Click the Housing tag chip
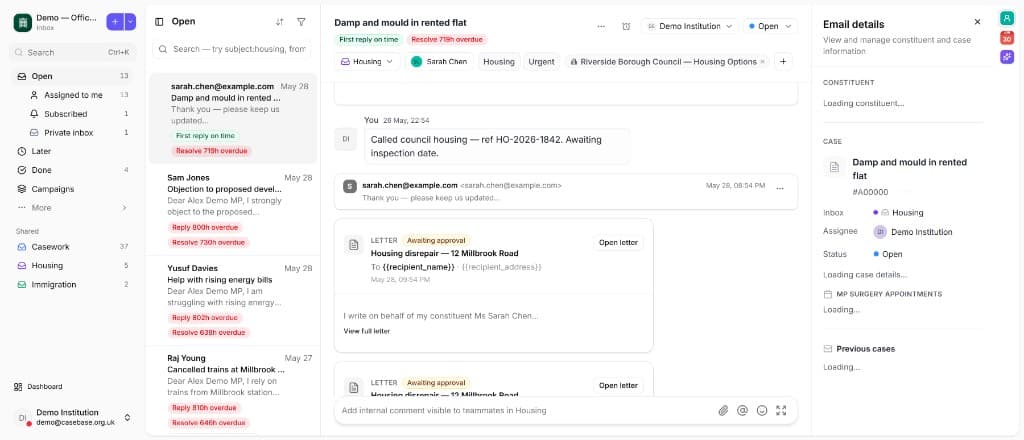The image size is (1024, 440). (x=499, y=62)
